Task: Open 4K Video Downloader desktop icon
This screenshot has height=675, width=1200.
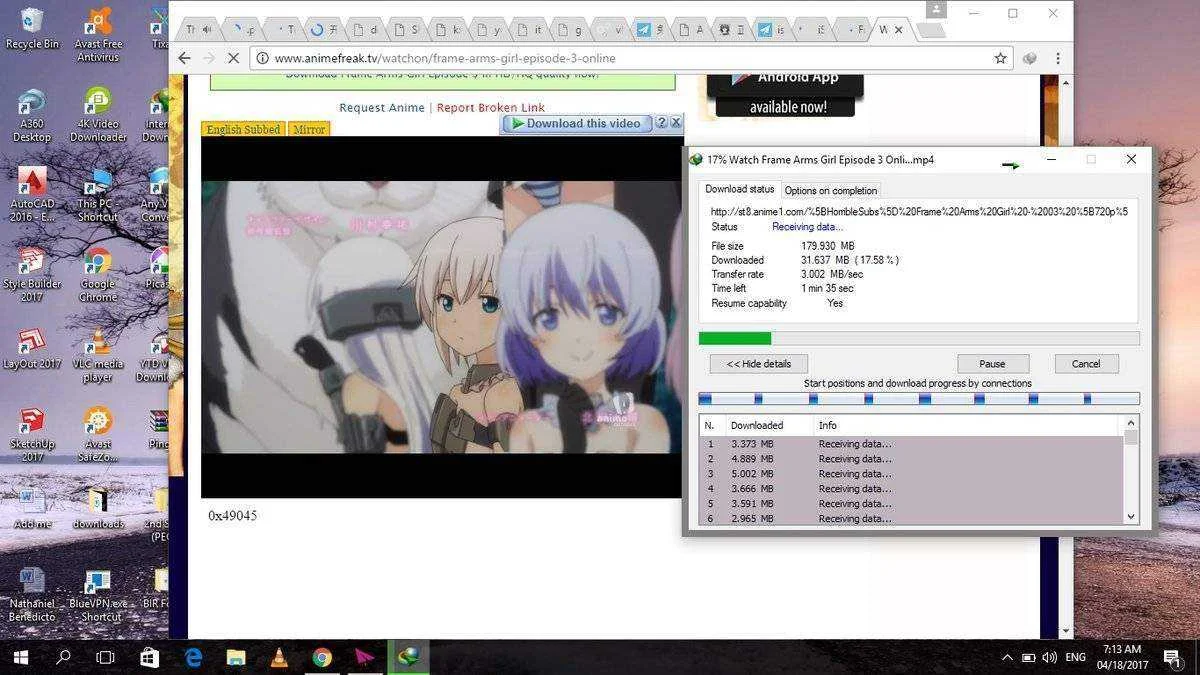Action: tap(97, 115)
